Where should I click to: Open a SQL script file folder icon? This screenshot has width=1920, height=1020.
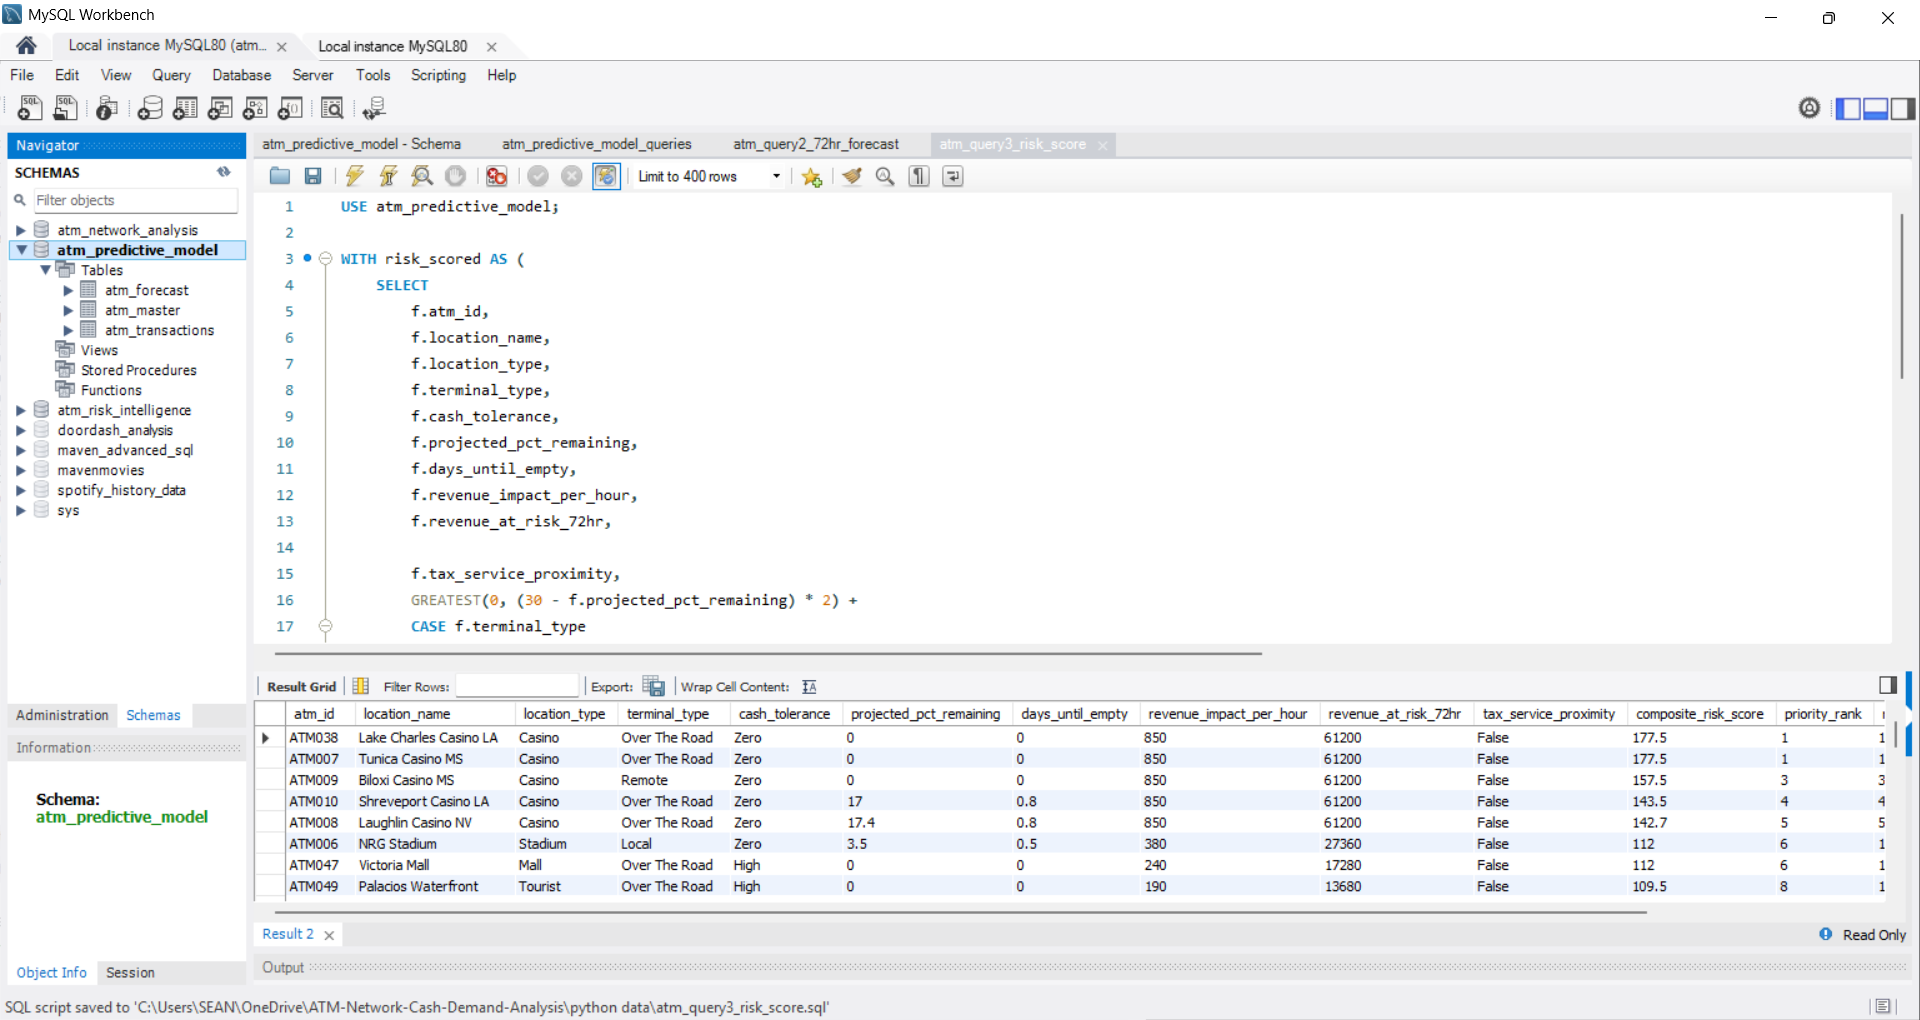pos(280,177)
